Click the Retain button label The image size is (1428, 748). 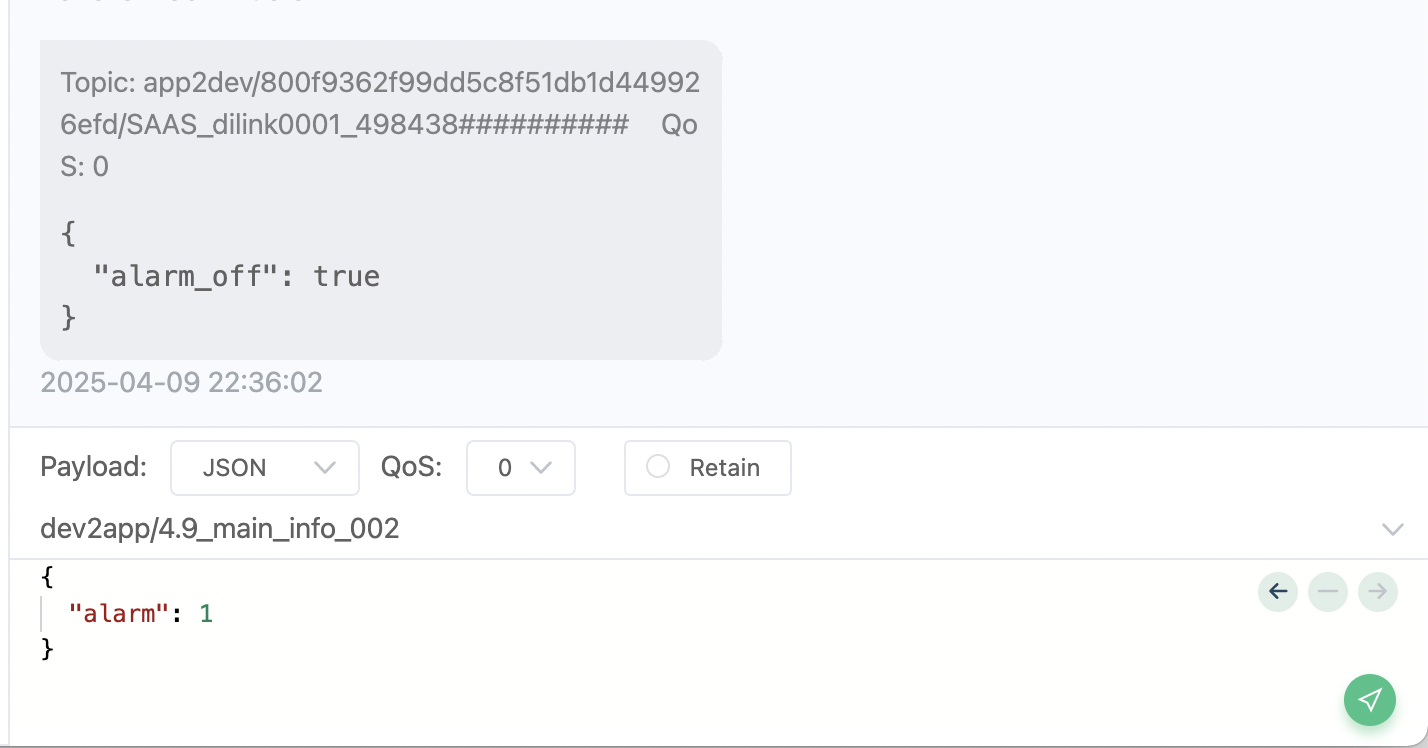(x=725, y=467)
